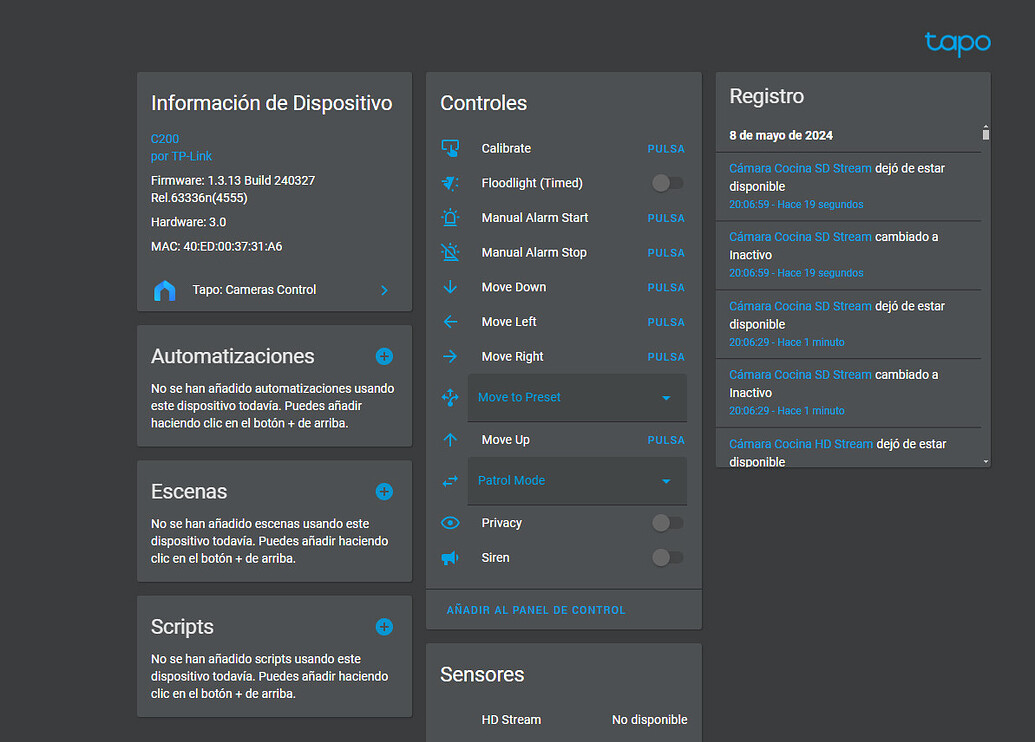
Task: Open the Move to Preset dropdown
Action: [577, 398]
